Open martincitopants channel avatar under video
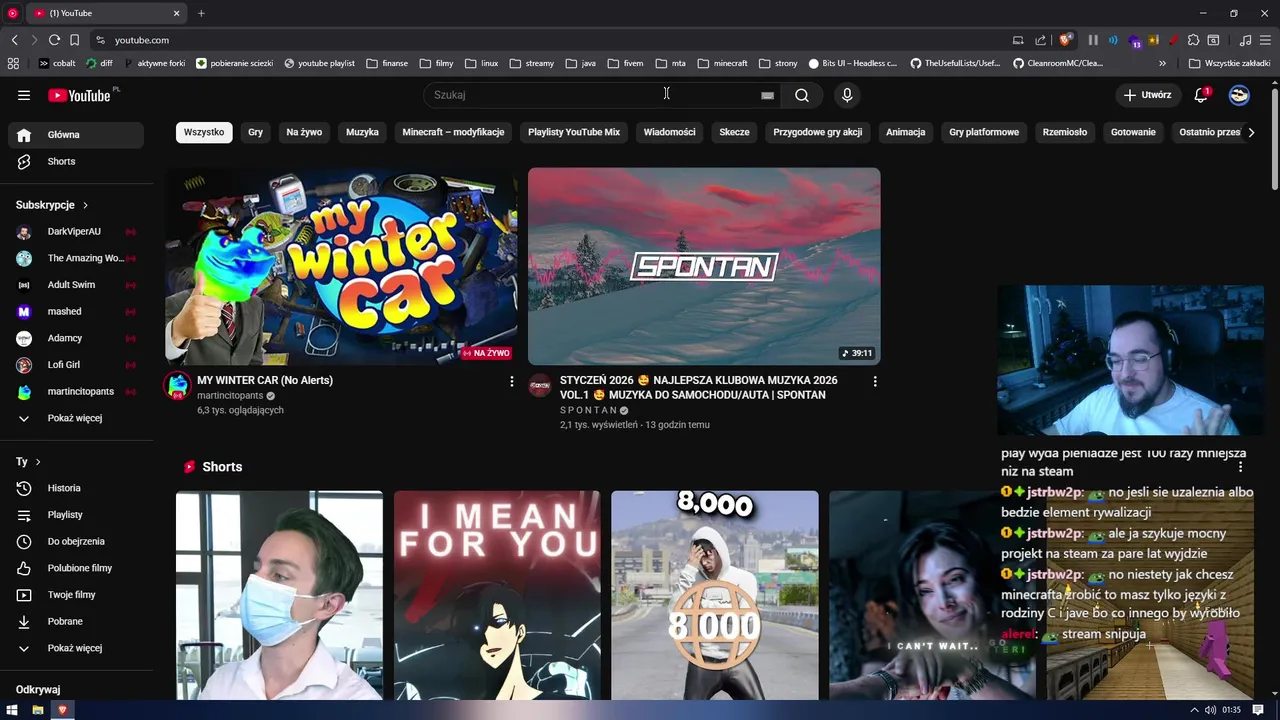The height and width of the screenshot is (720, 1280). (178, 385)
